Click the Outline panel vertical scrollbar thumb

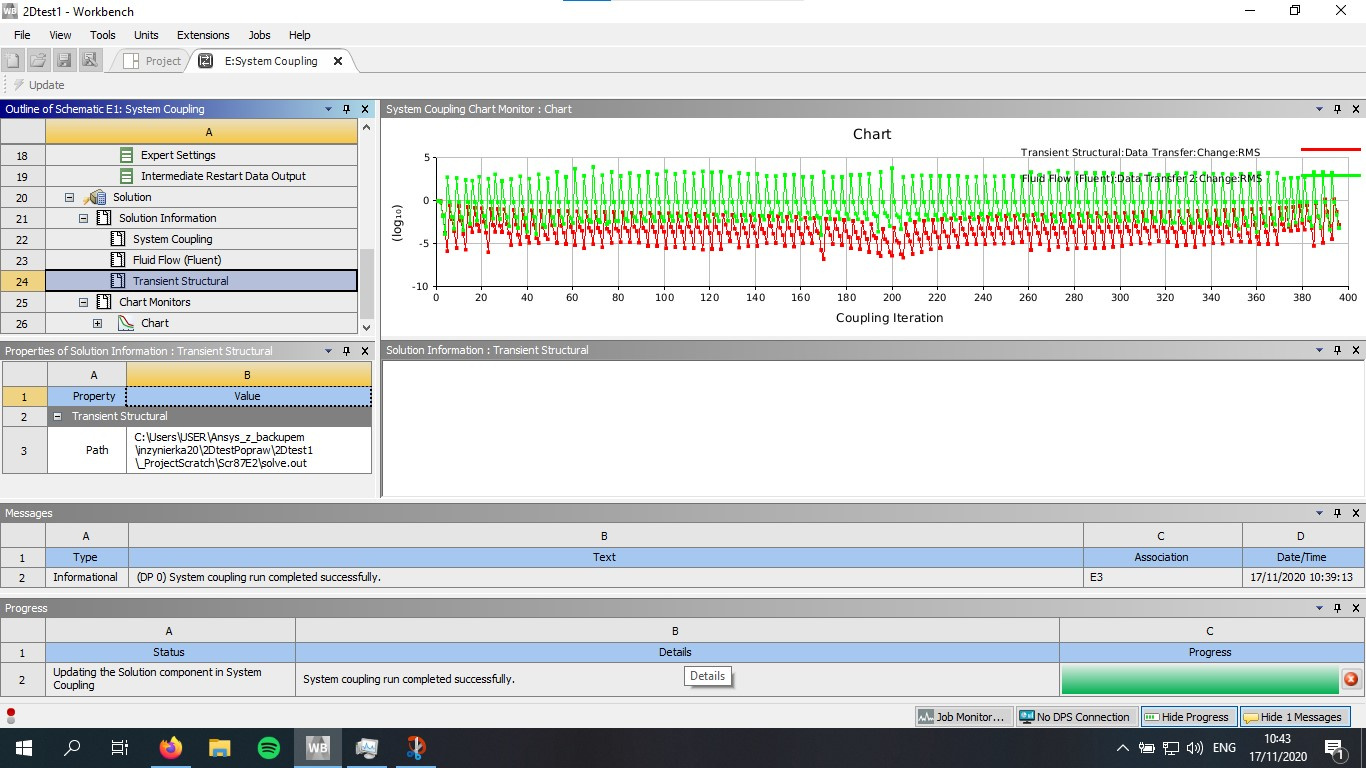365,283
